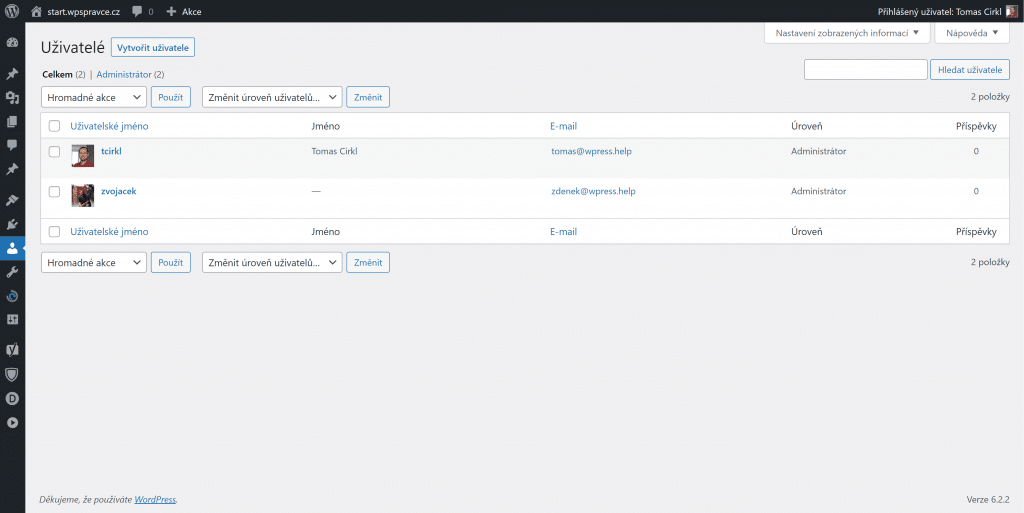Click the tomas@wpress.help email link
The width and height of the screenshot is (1024, 513).
592,151
